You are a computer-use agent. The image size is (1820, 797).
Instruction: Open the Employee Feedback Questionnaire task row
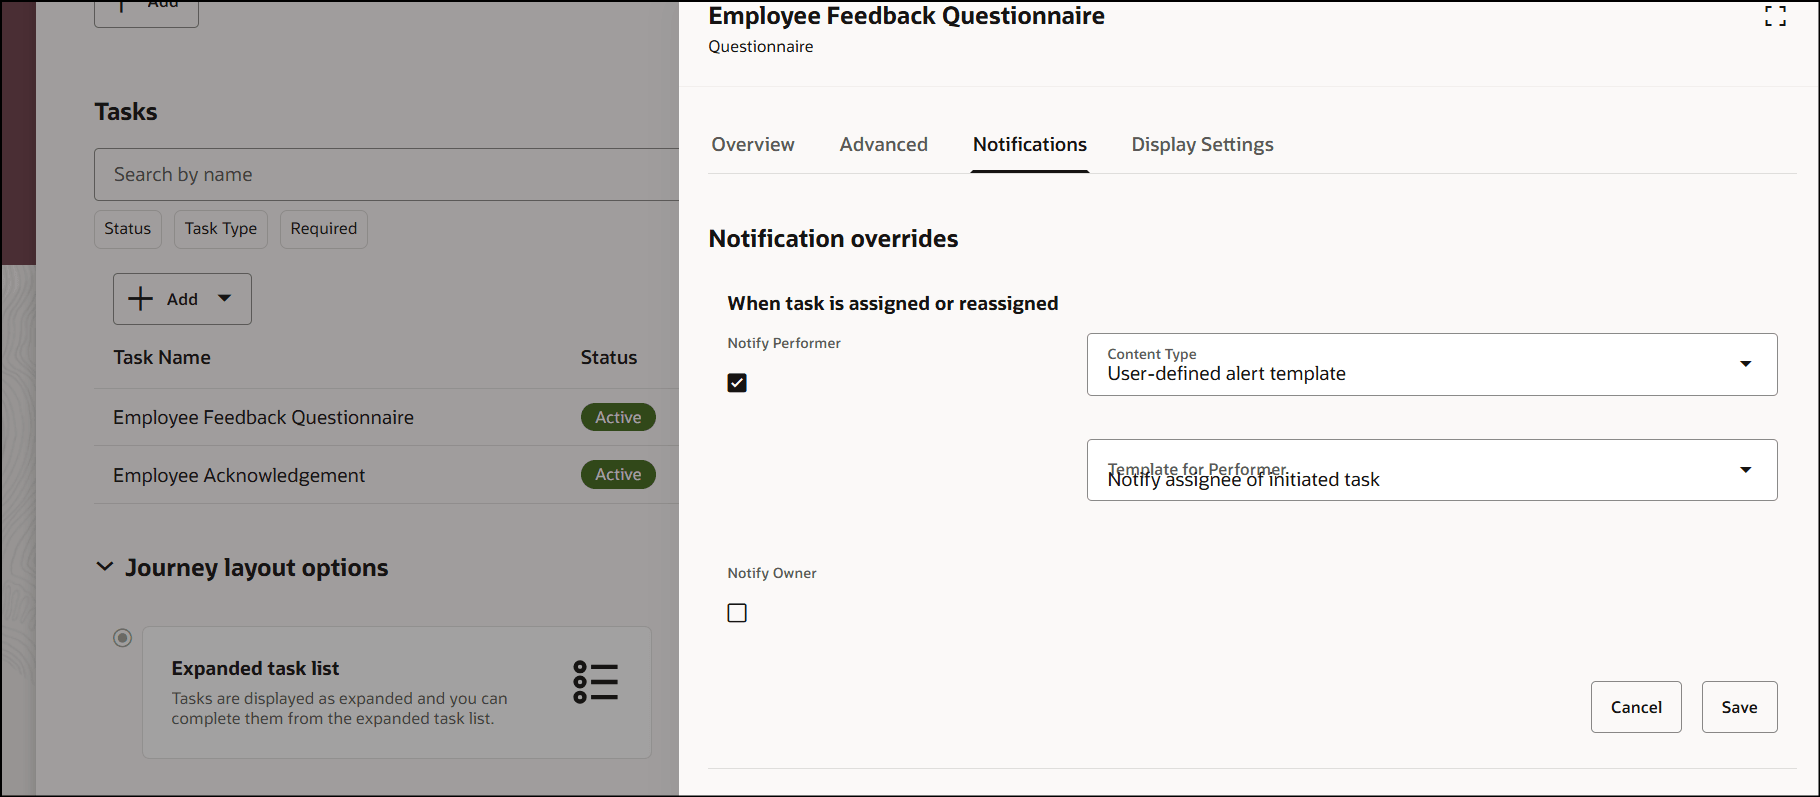386,417
